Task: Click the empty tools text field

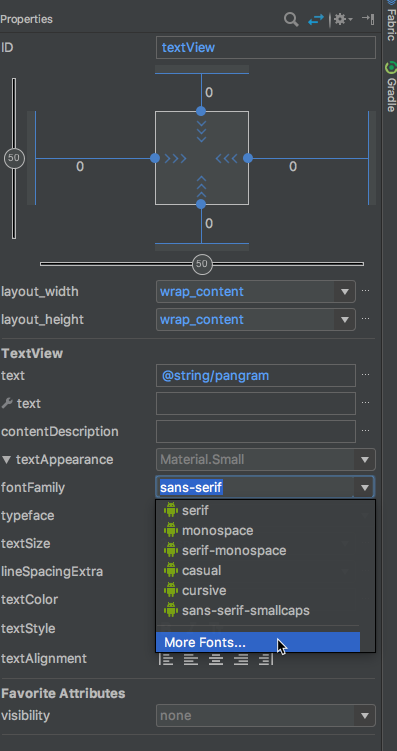Action: pos(256,403)
